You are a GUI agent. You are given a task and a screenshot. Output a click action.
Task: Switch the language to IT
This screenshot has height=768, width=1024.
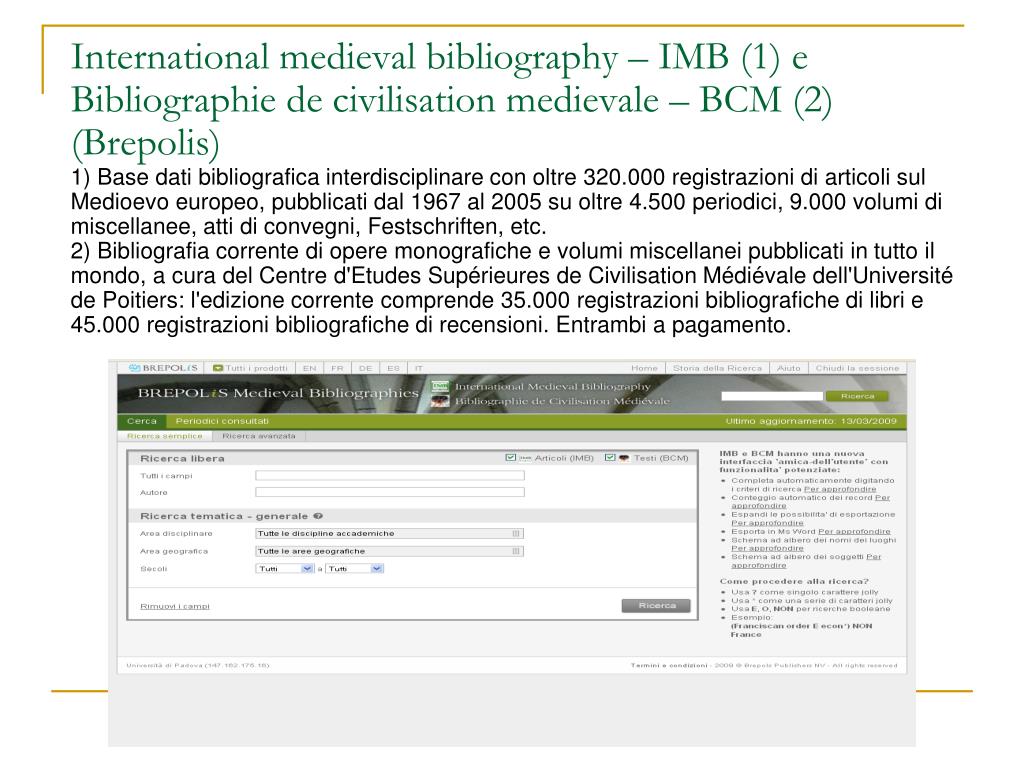[x=419, y=368]
